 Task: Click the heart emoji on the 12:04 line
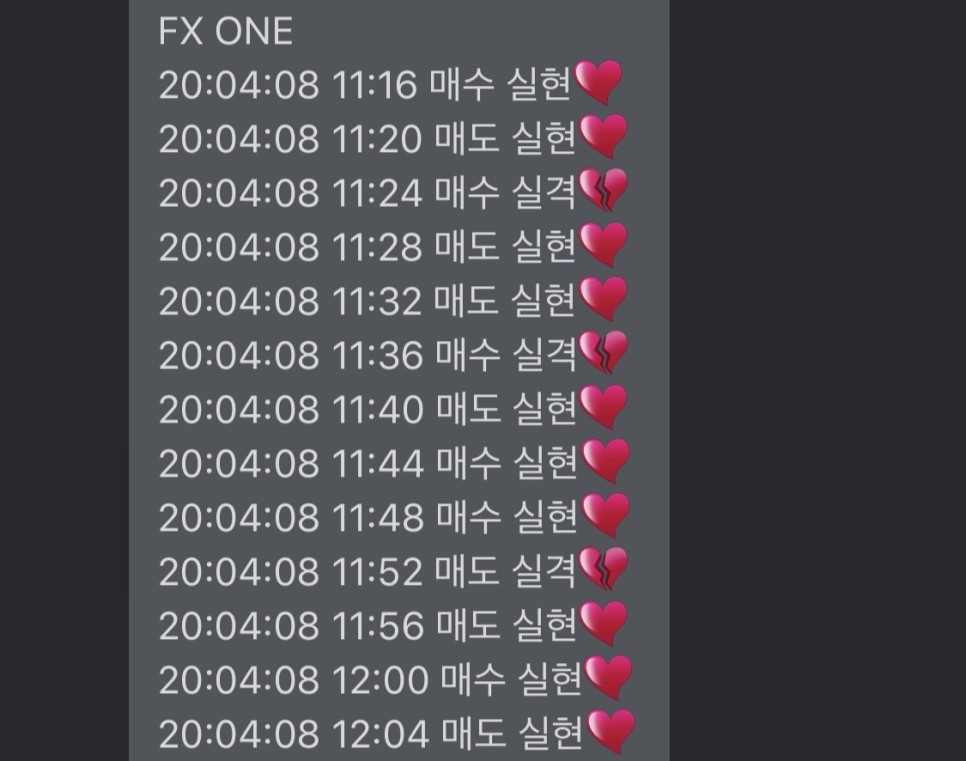coord(610,732)
